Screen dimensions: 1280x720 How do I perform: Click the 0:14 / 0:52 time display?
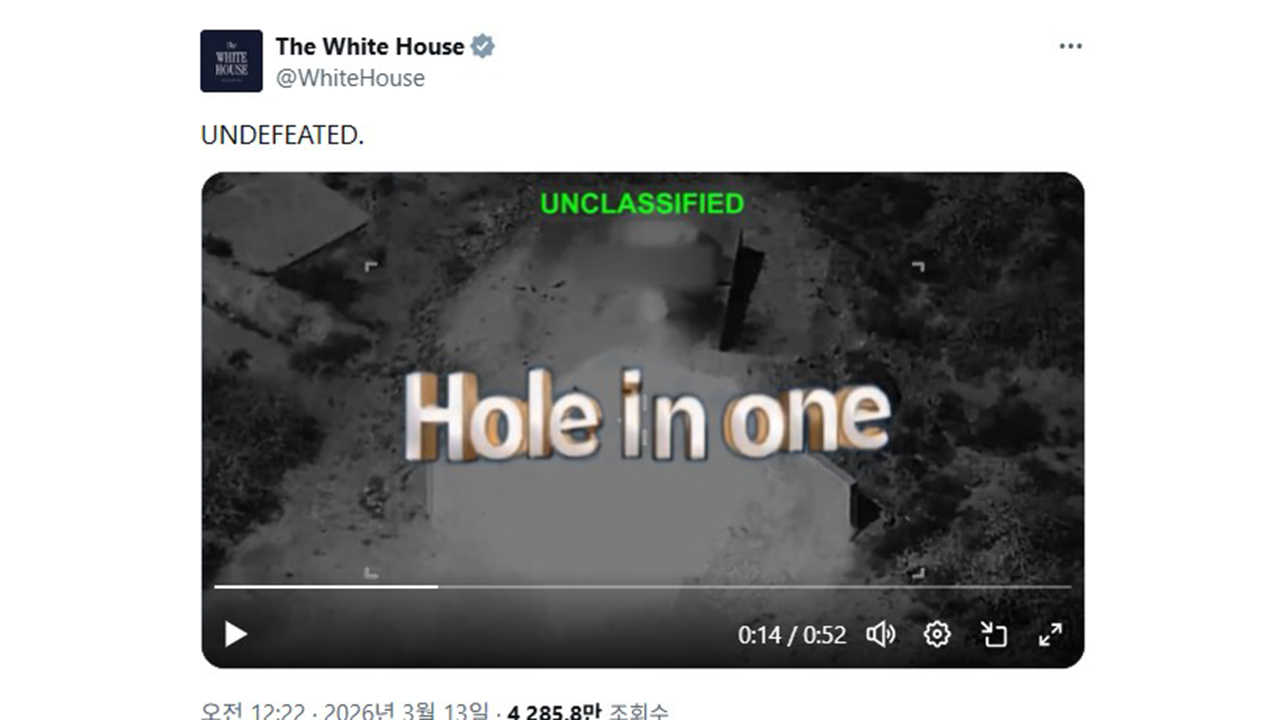(x=792, y=634)
